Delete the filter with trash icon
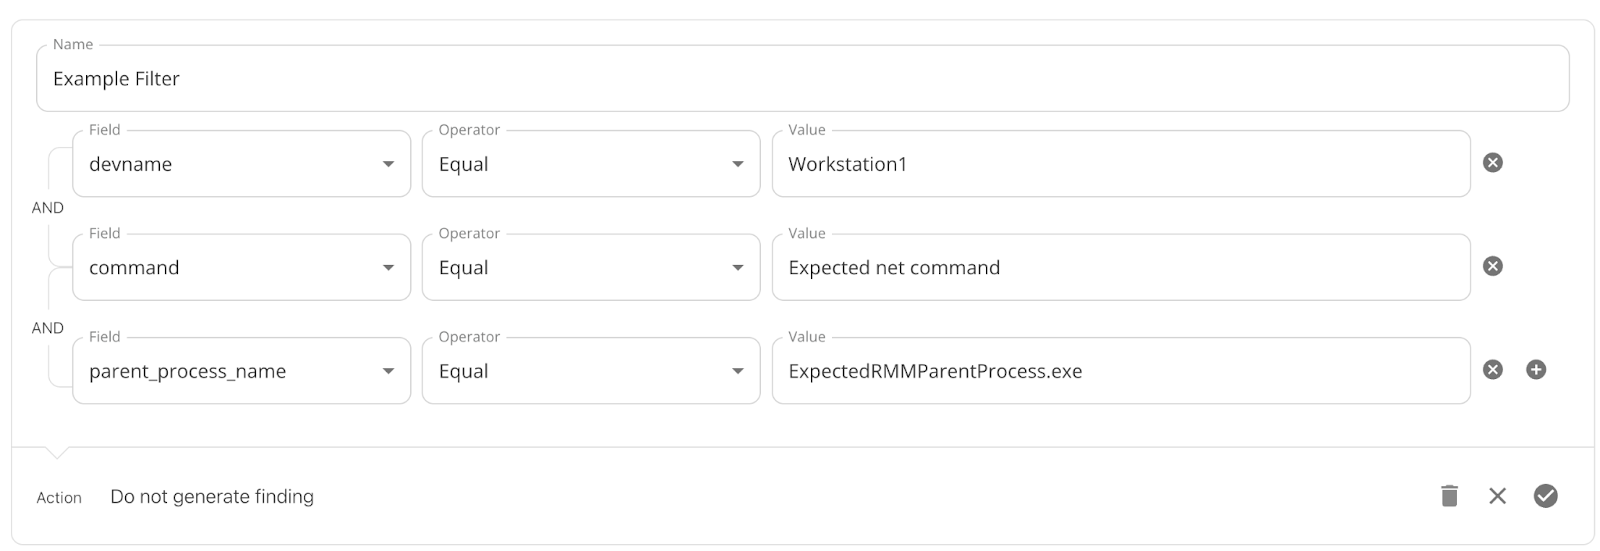 tap(1449, 496)
